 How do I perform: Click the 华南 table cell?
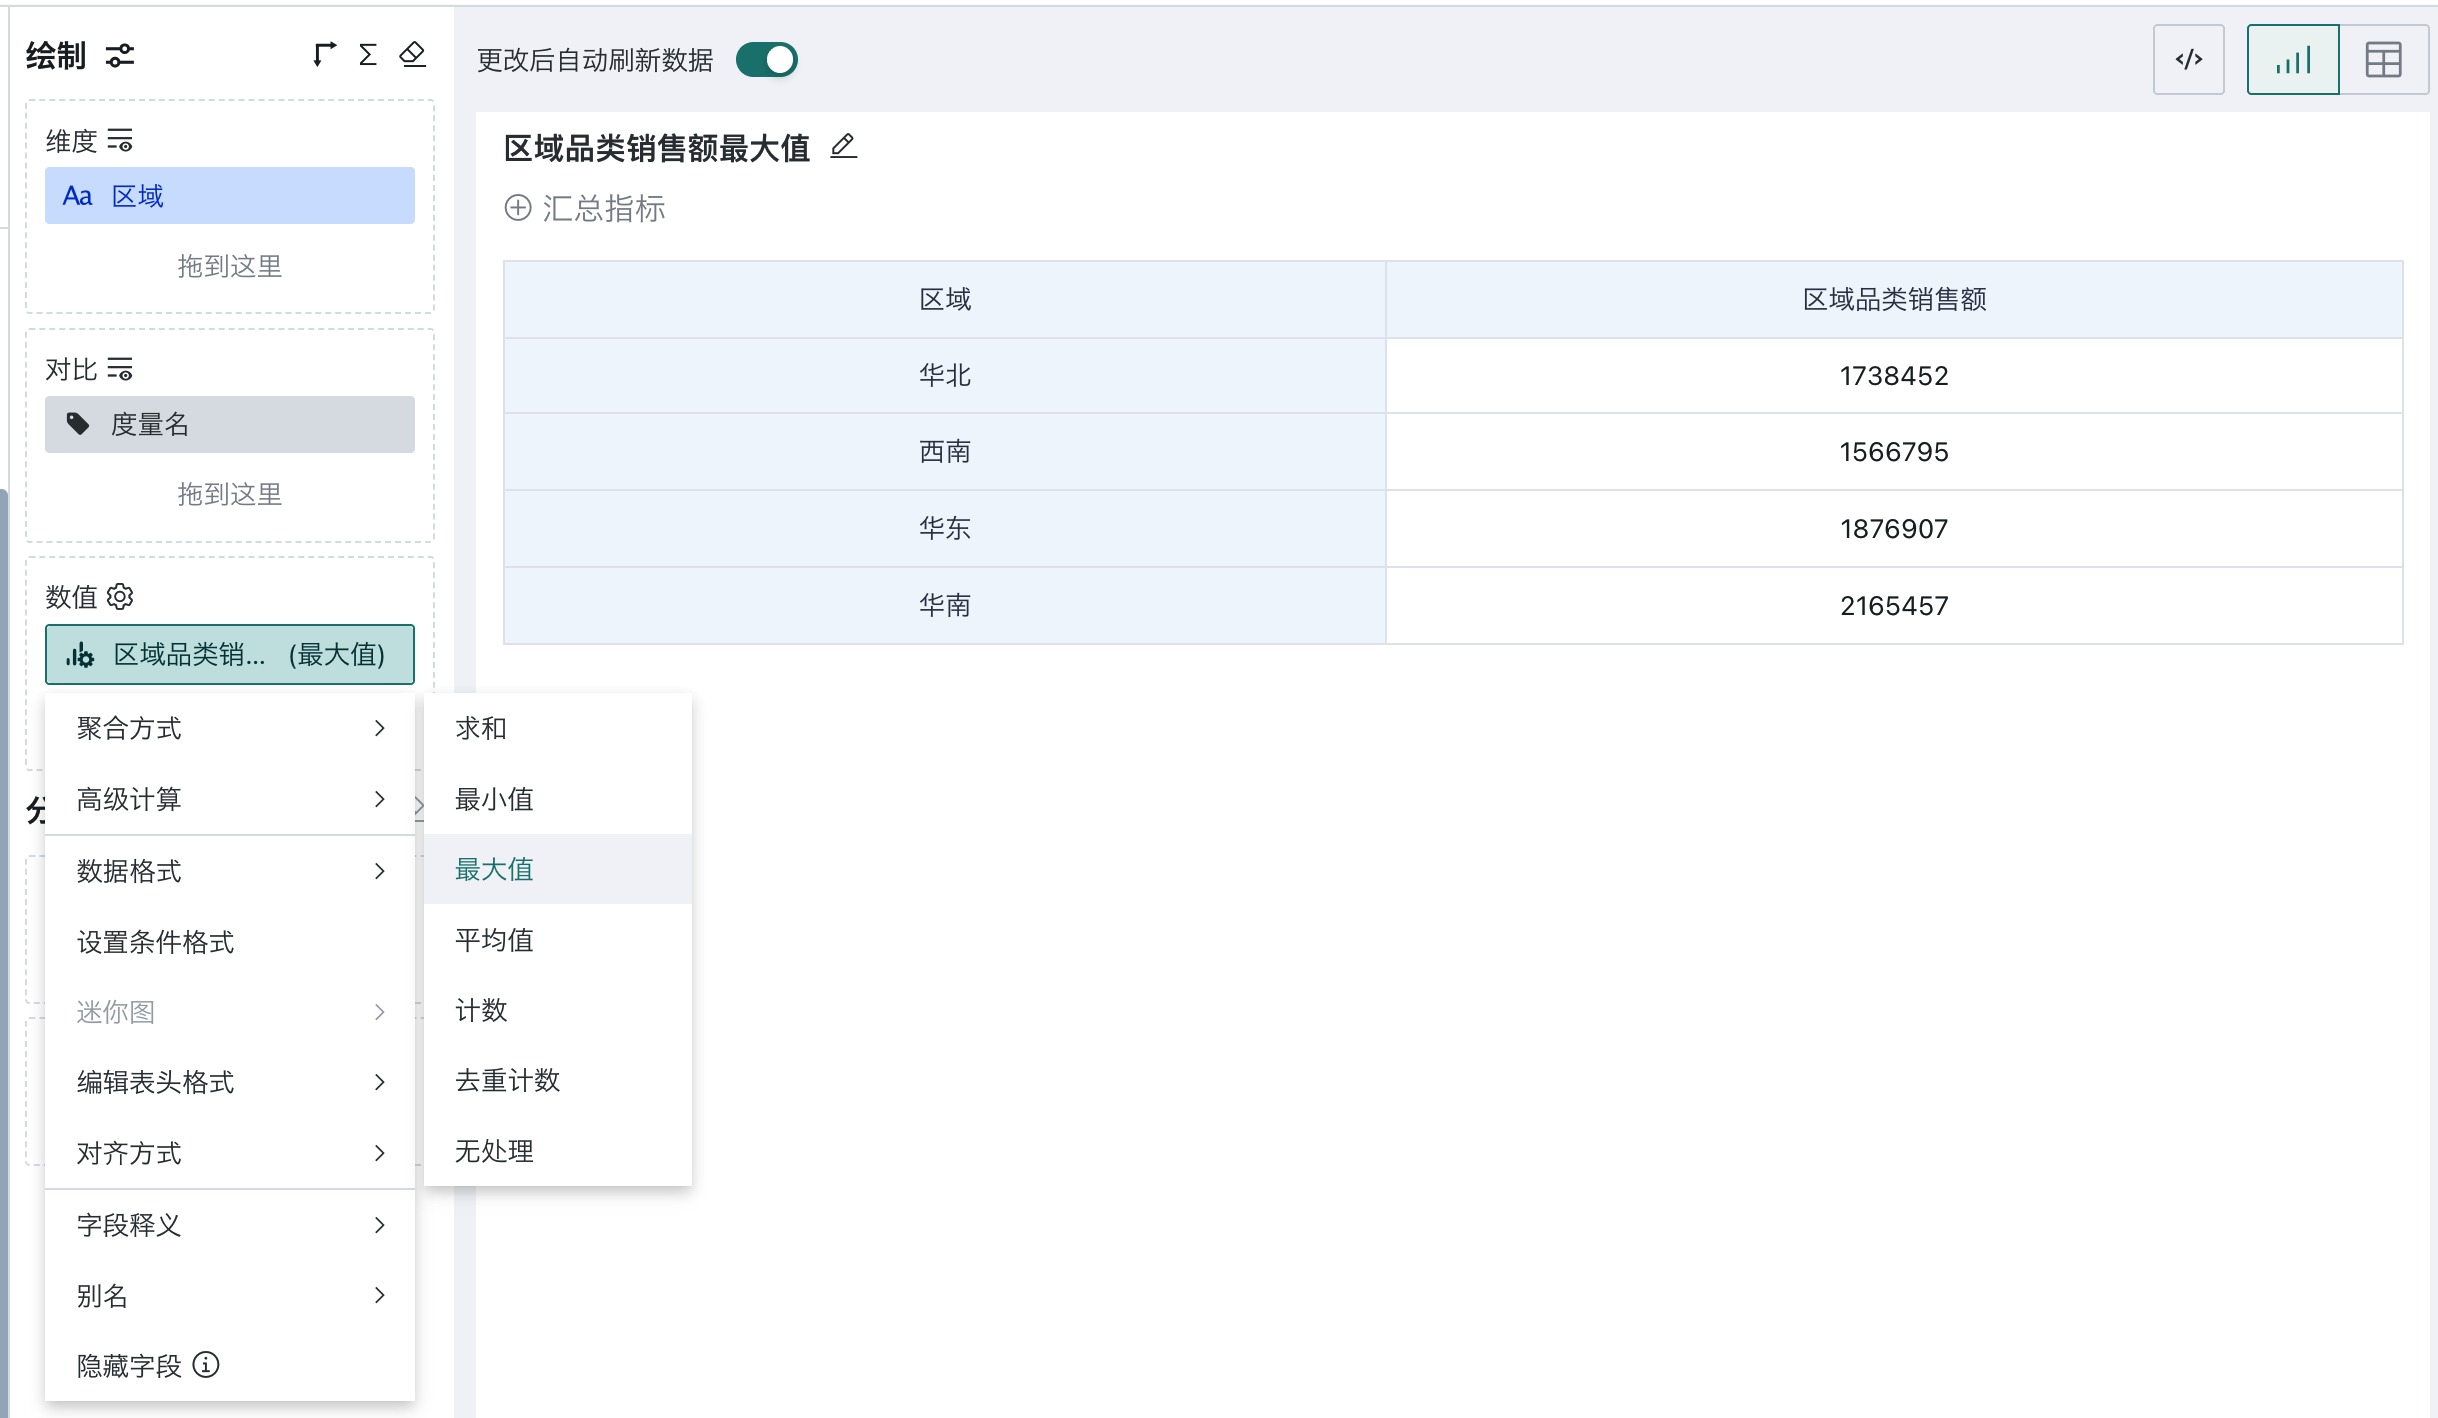tap(945, 605)
